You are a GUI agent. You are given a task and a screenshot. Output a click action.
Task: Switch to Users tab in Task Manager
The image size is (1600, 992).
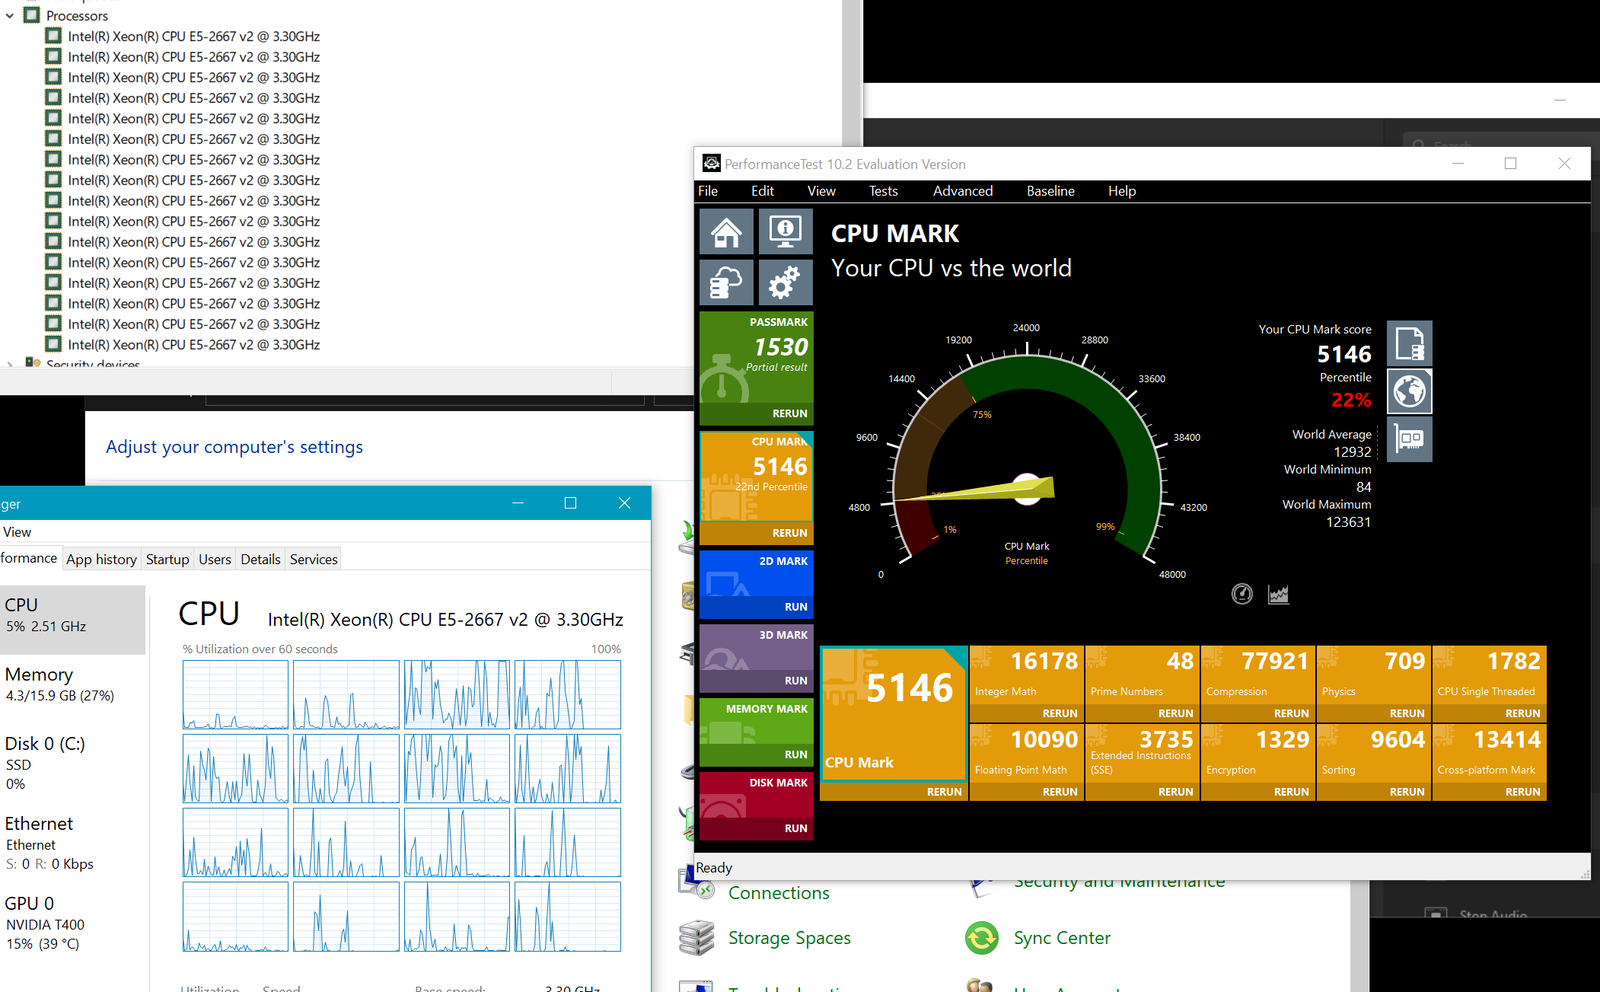(x=214, y=559)
